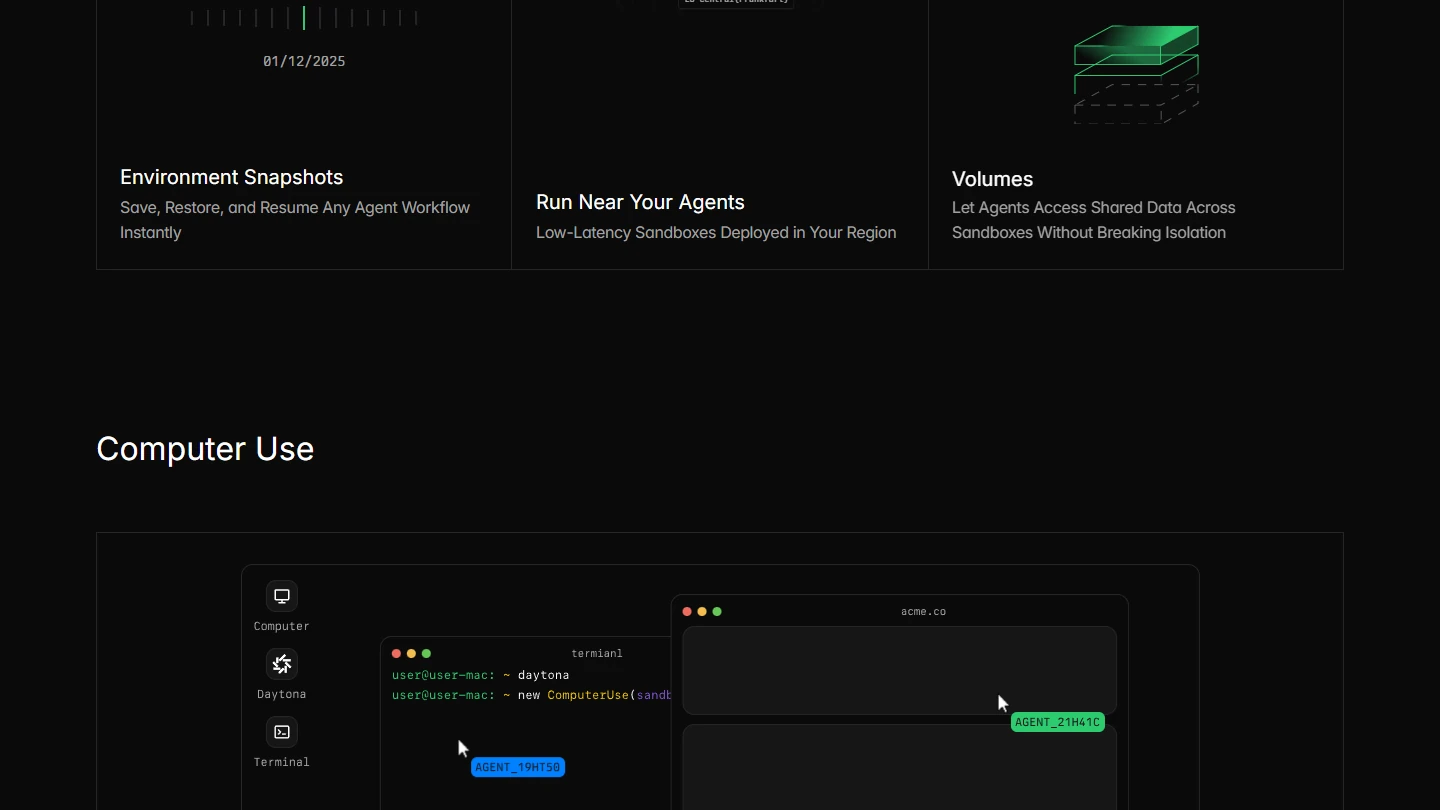Click the highlighted green timeline tick

(304, 18)
